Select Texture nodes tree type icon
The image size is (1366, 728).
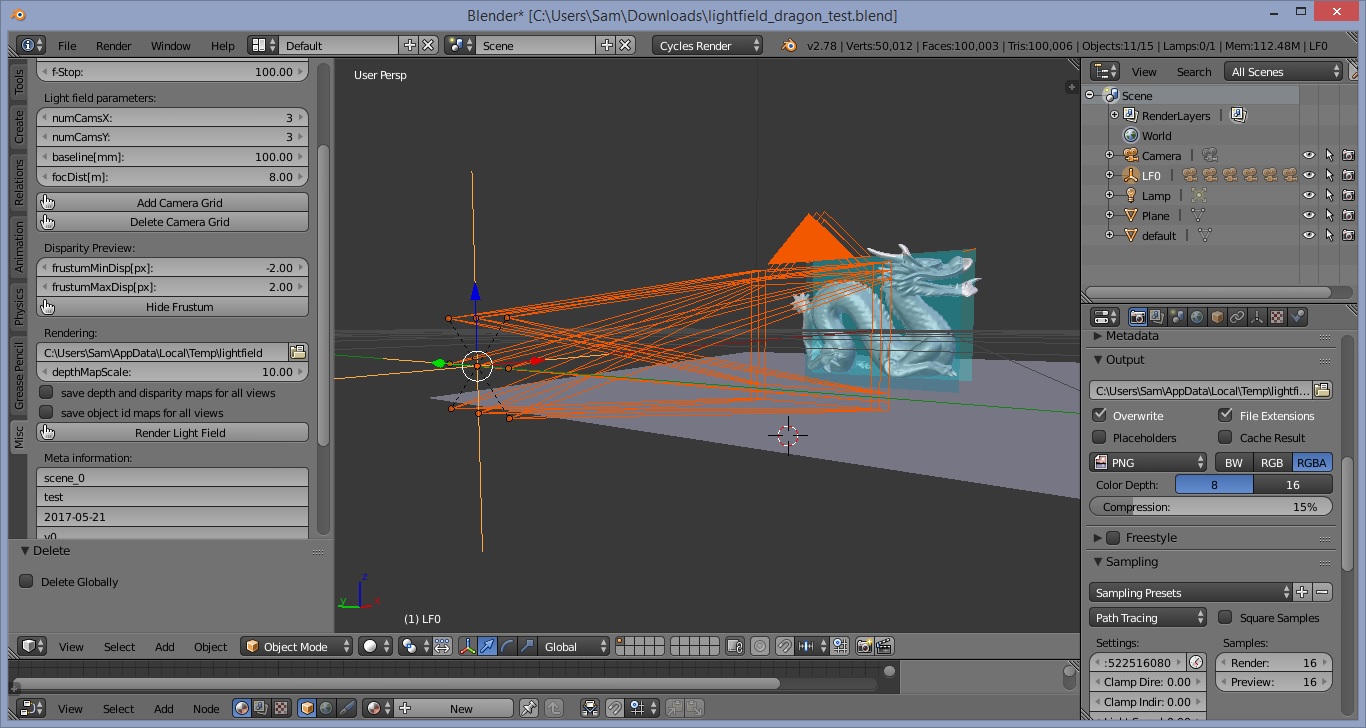[280, 708]
